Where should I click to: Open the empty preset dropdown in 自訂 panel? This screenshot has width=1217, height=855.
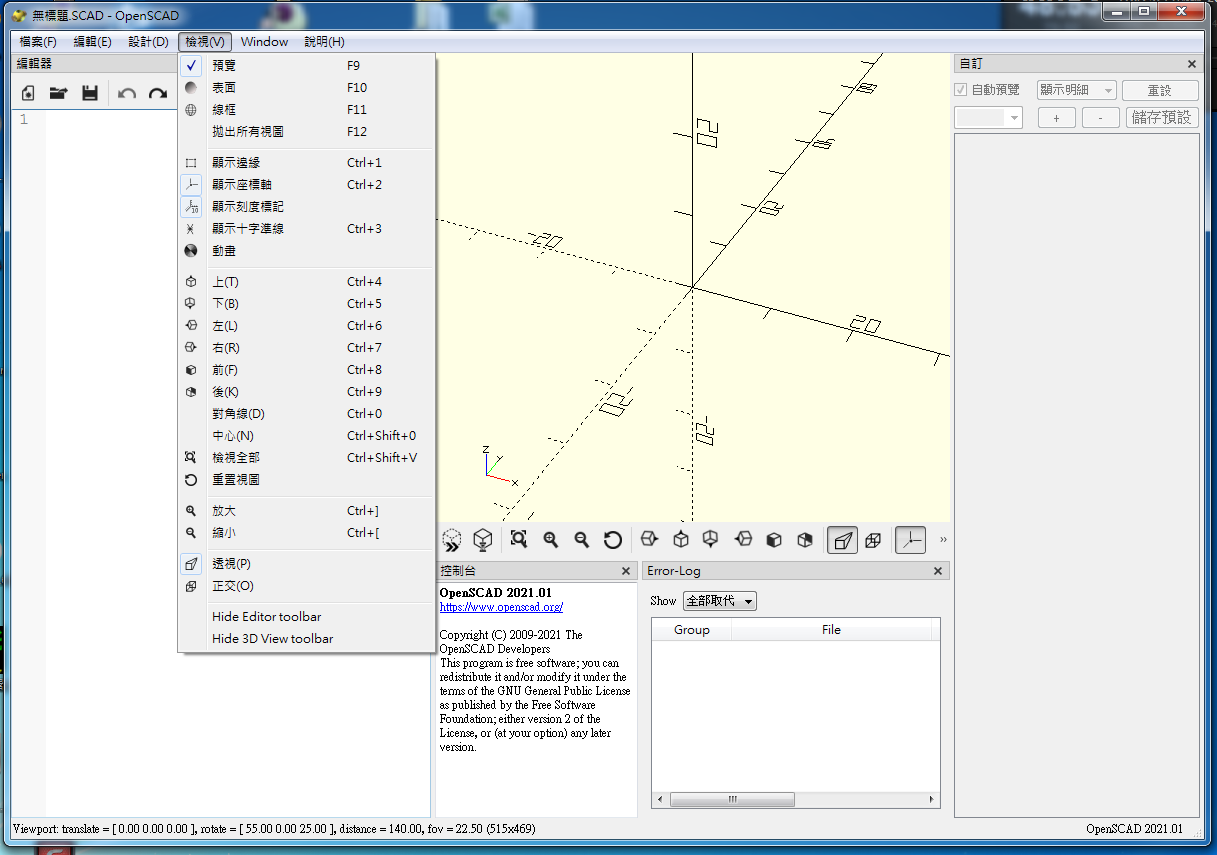[989, 117]
